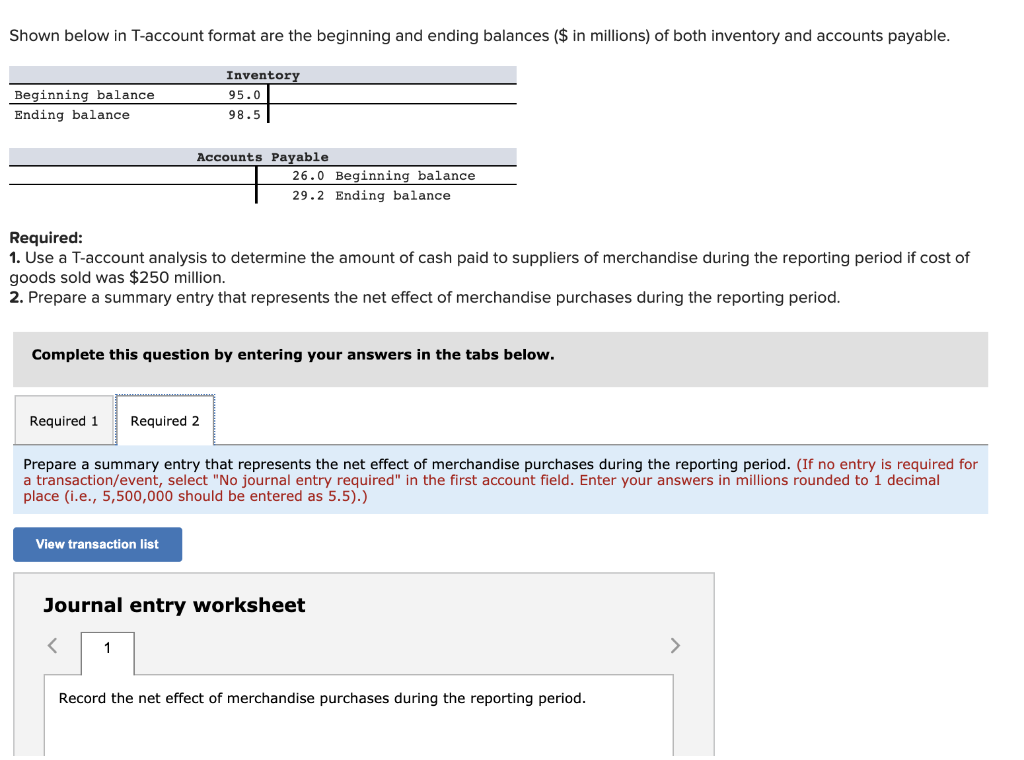
Task: Click the Inventory T-account header
Action: coord(262,74)
